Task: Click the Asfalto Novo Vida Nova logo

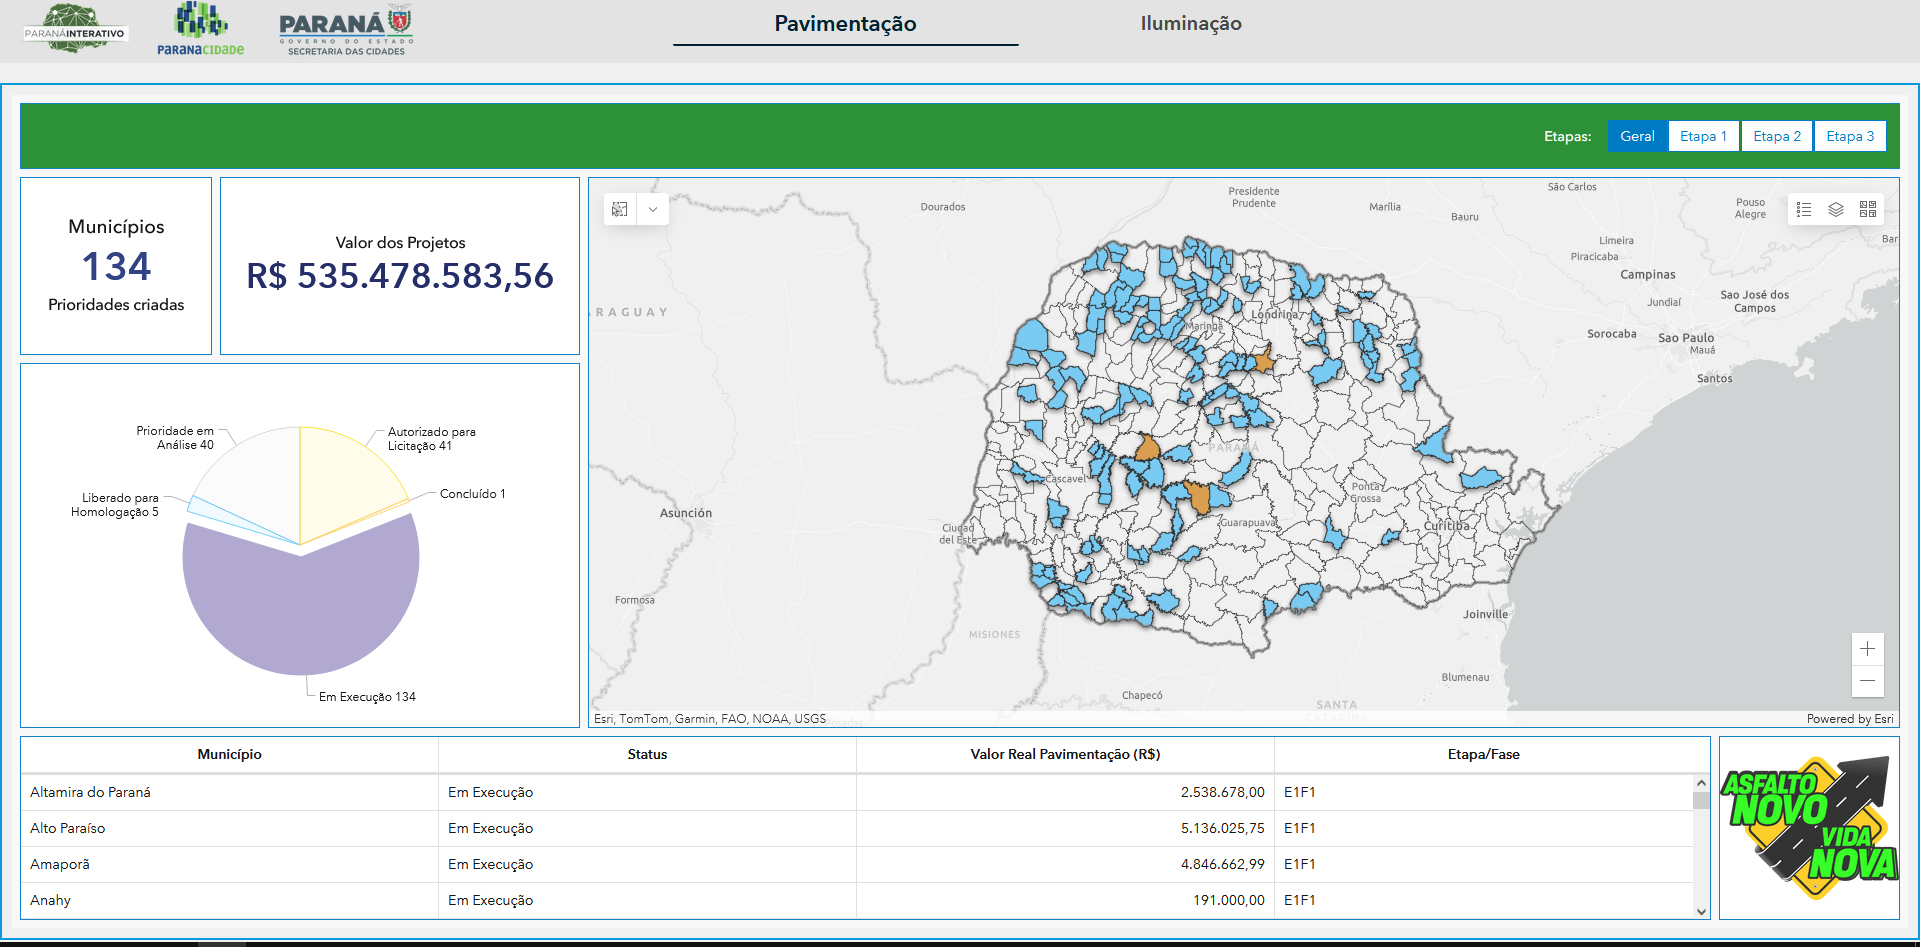Action: (1809, 827)
